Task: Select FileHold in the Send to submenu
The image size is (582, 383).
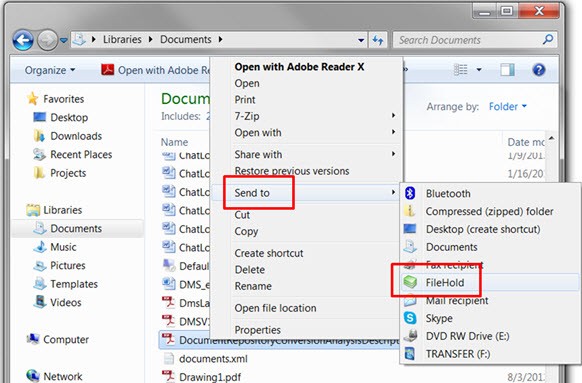Action: tap(490, 282)
